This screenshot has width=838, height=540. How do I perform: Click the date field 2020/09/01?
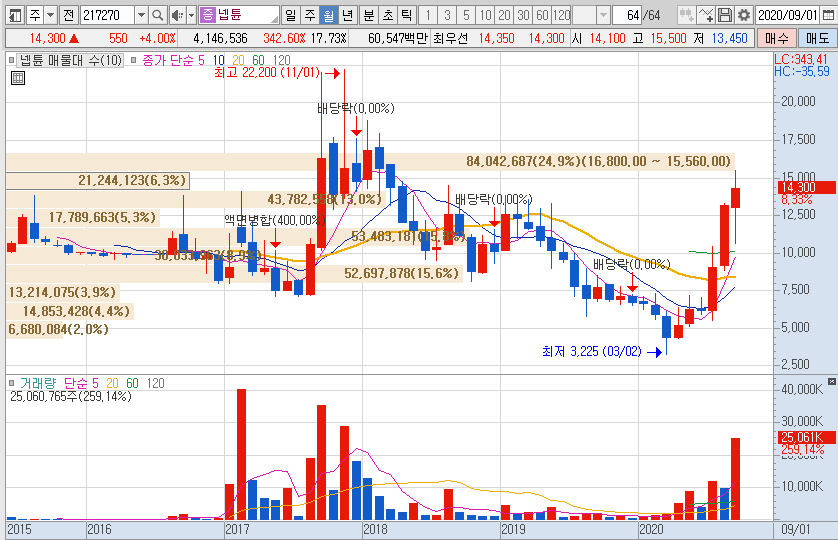pos(789,15)
